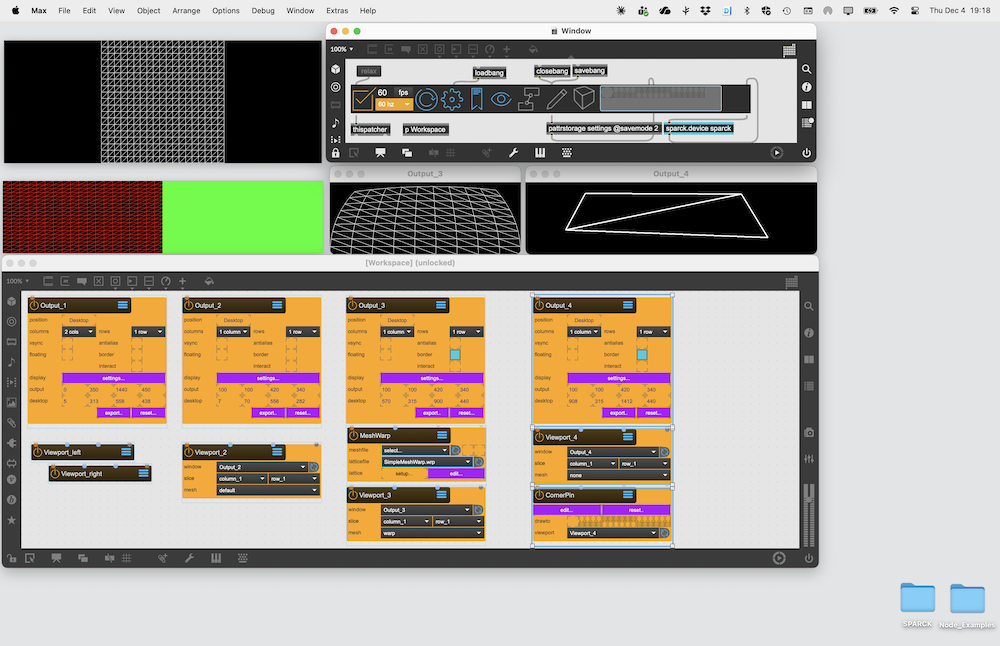Click the pencil icon in SPARCK toolbar
Screen dimensions: 1000x646
(x=557, y=98)
